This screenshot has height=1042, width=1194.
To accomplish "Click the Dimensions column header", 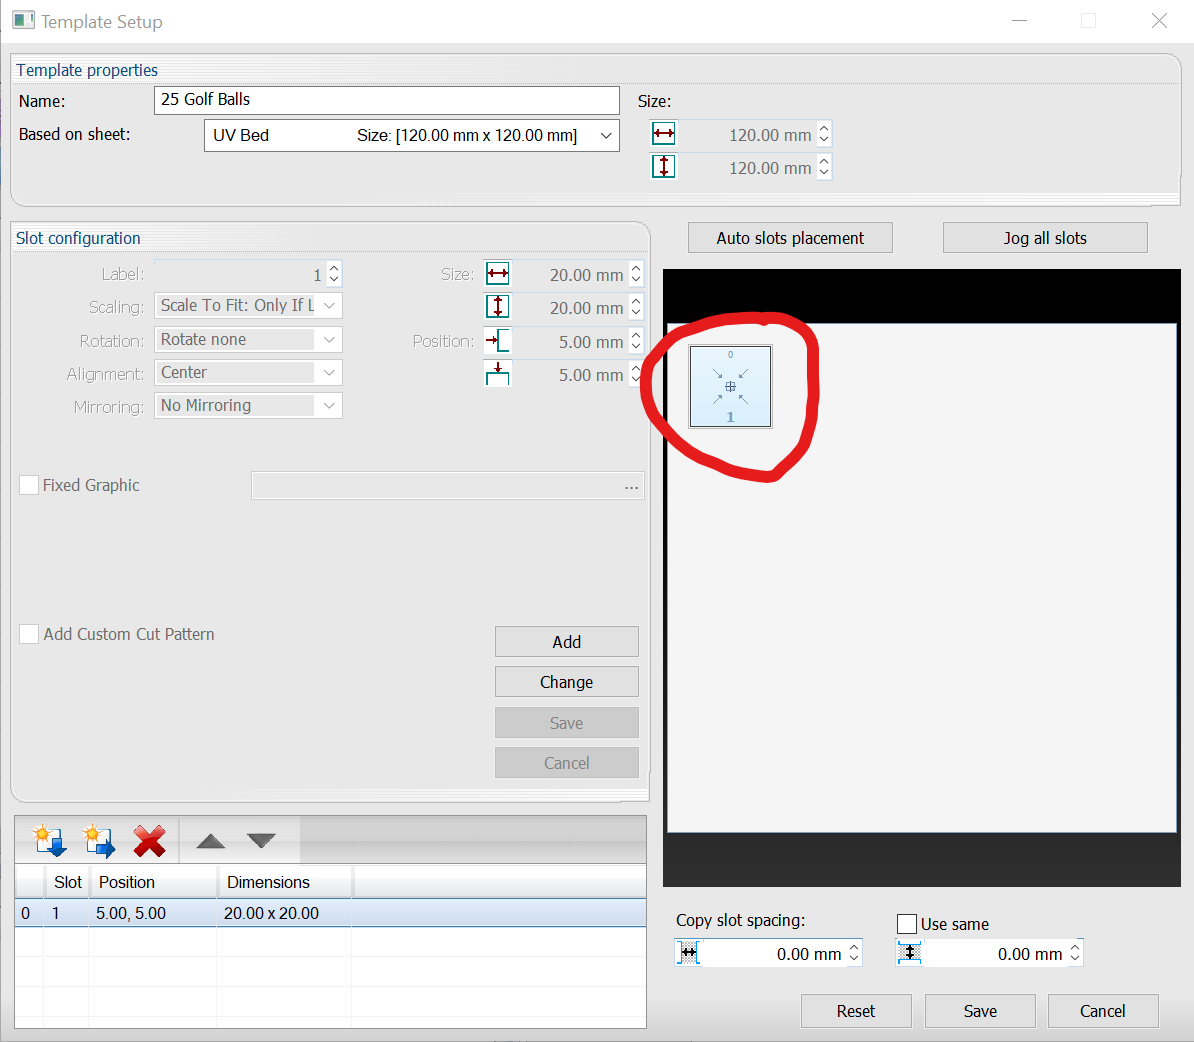I will pyautogui.click(x=285, y=881).
